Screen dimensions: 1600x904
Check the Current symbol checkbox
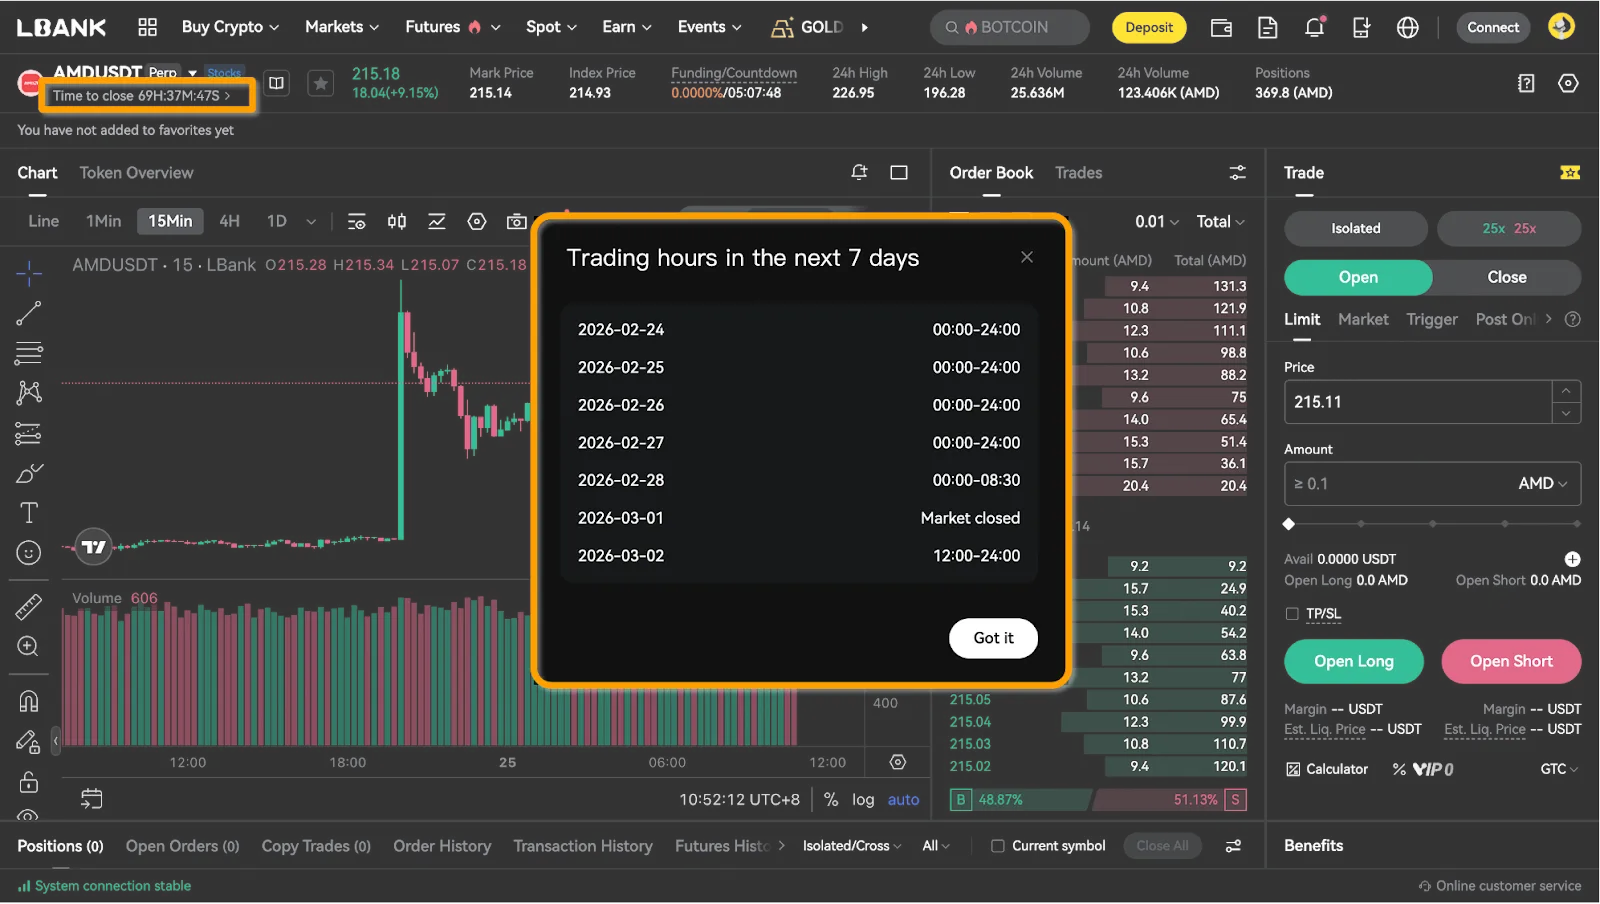click(997, 846)
